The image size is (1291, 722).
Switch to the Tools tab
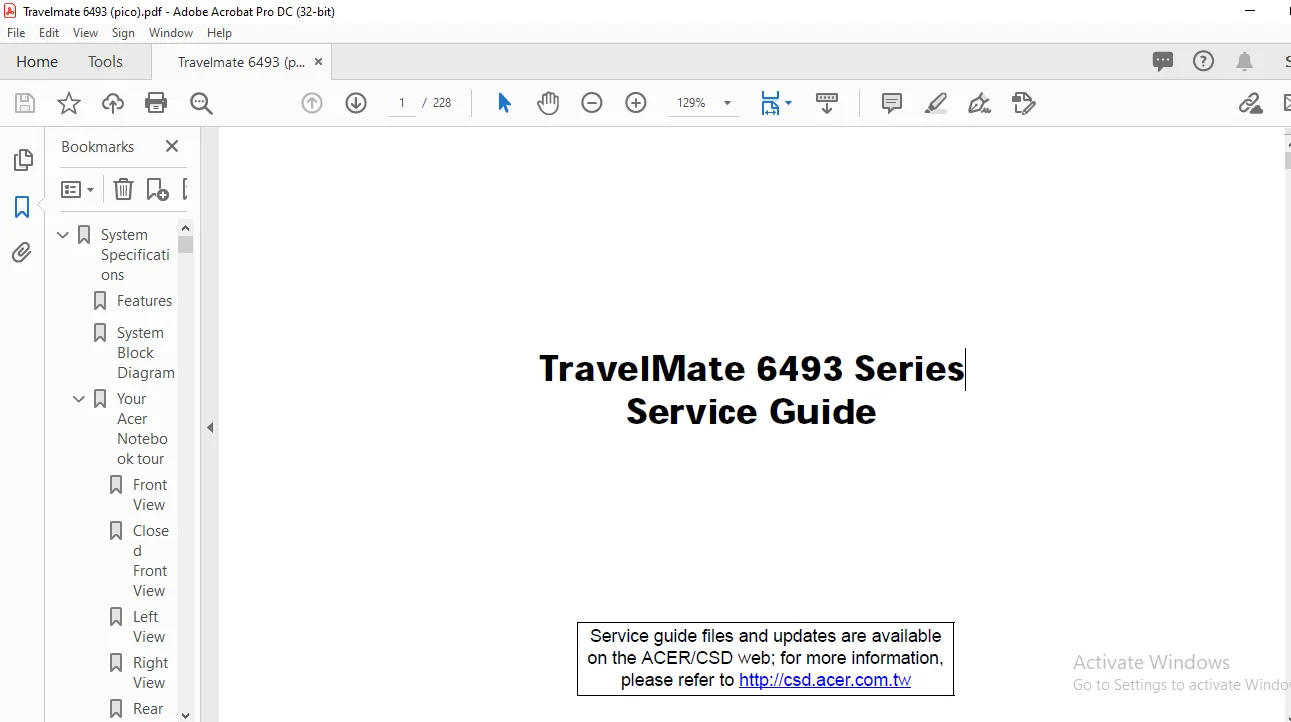105,61
